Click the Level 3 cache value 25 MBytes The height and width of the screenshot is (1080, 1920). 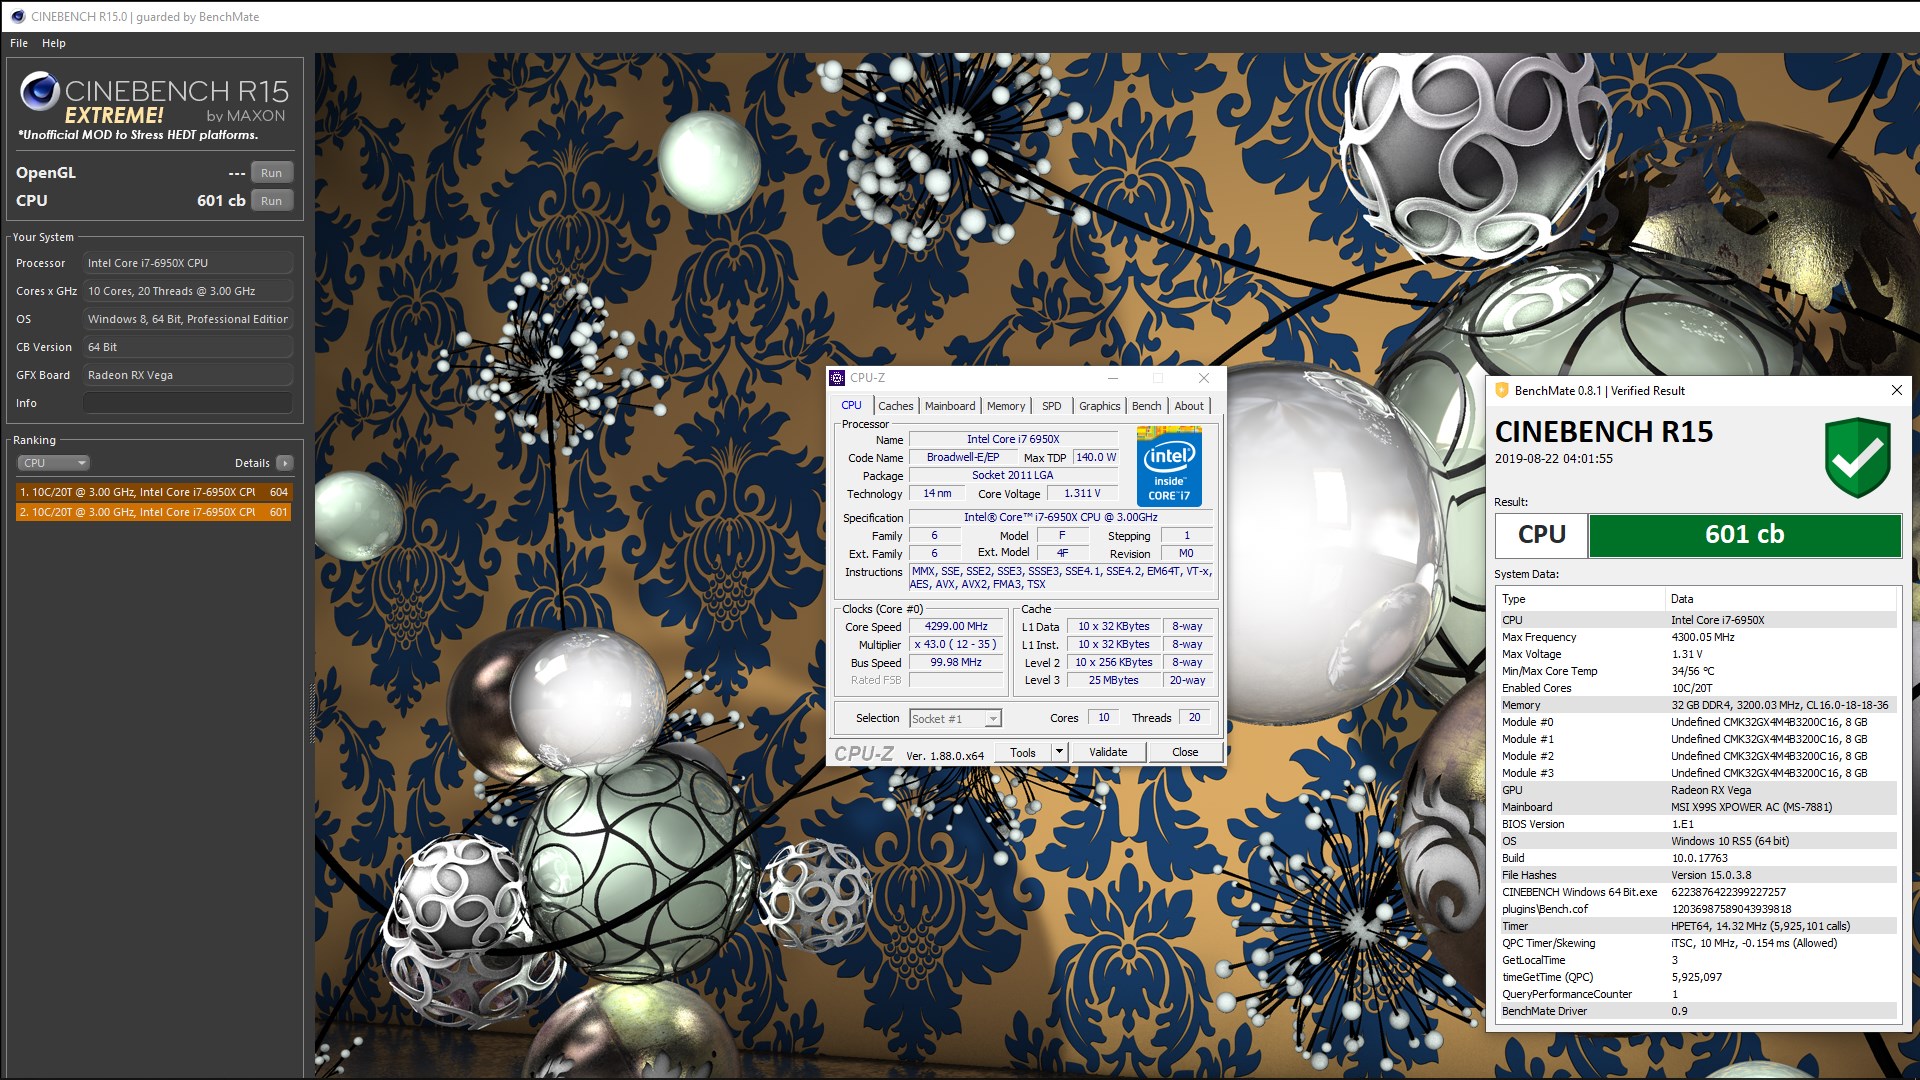click(1113, 681)
